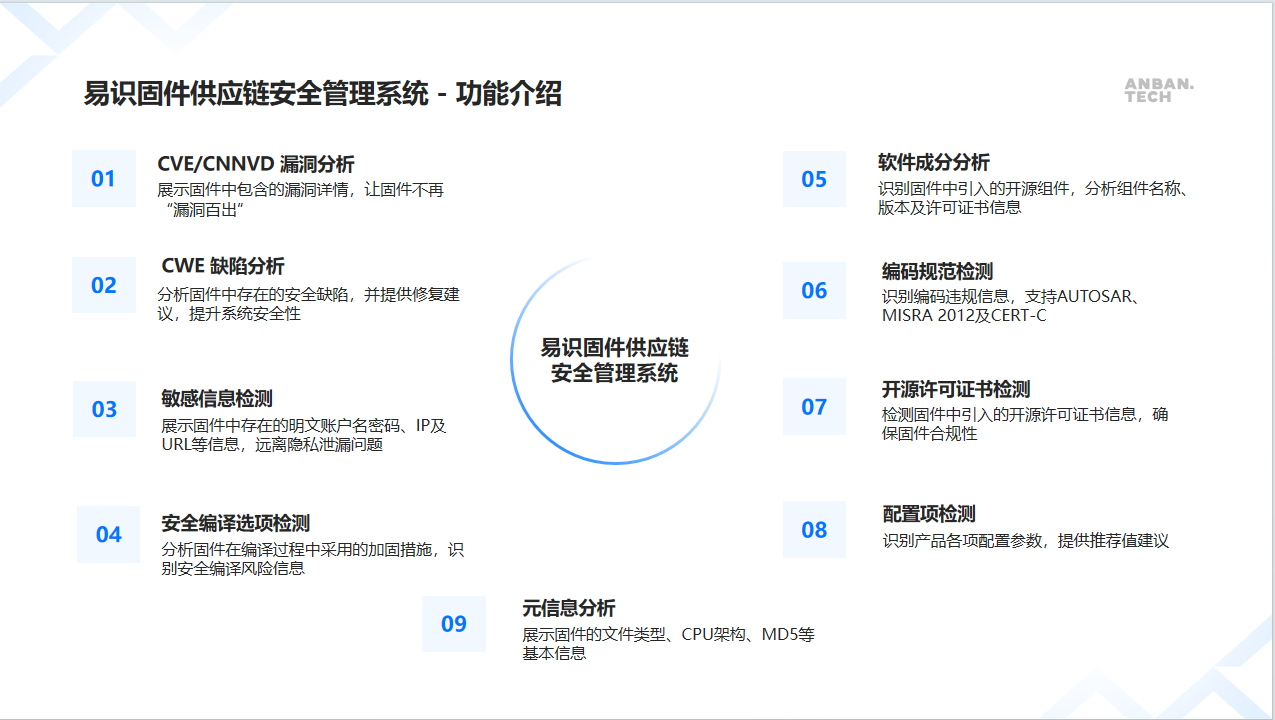Viewport: 1275px width, 720px height.
Task: Select the 02 number badge
Action: (x=104, y=286)
